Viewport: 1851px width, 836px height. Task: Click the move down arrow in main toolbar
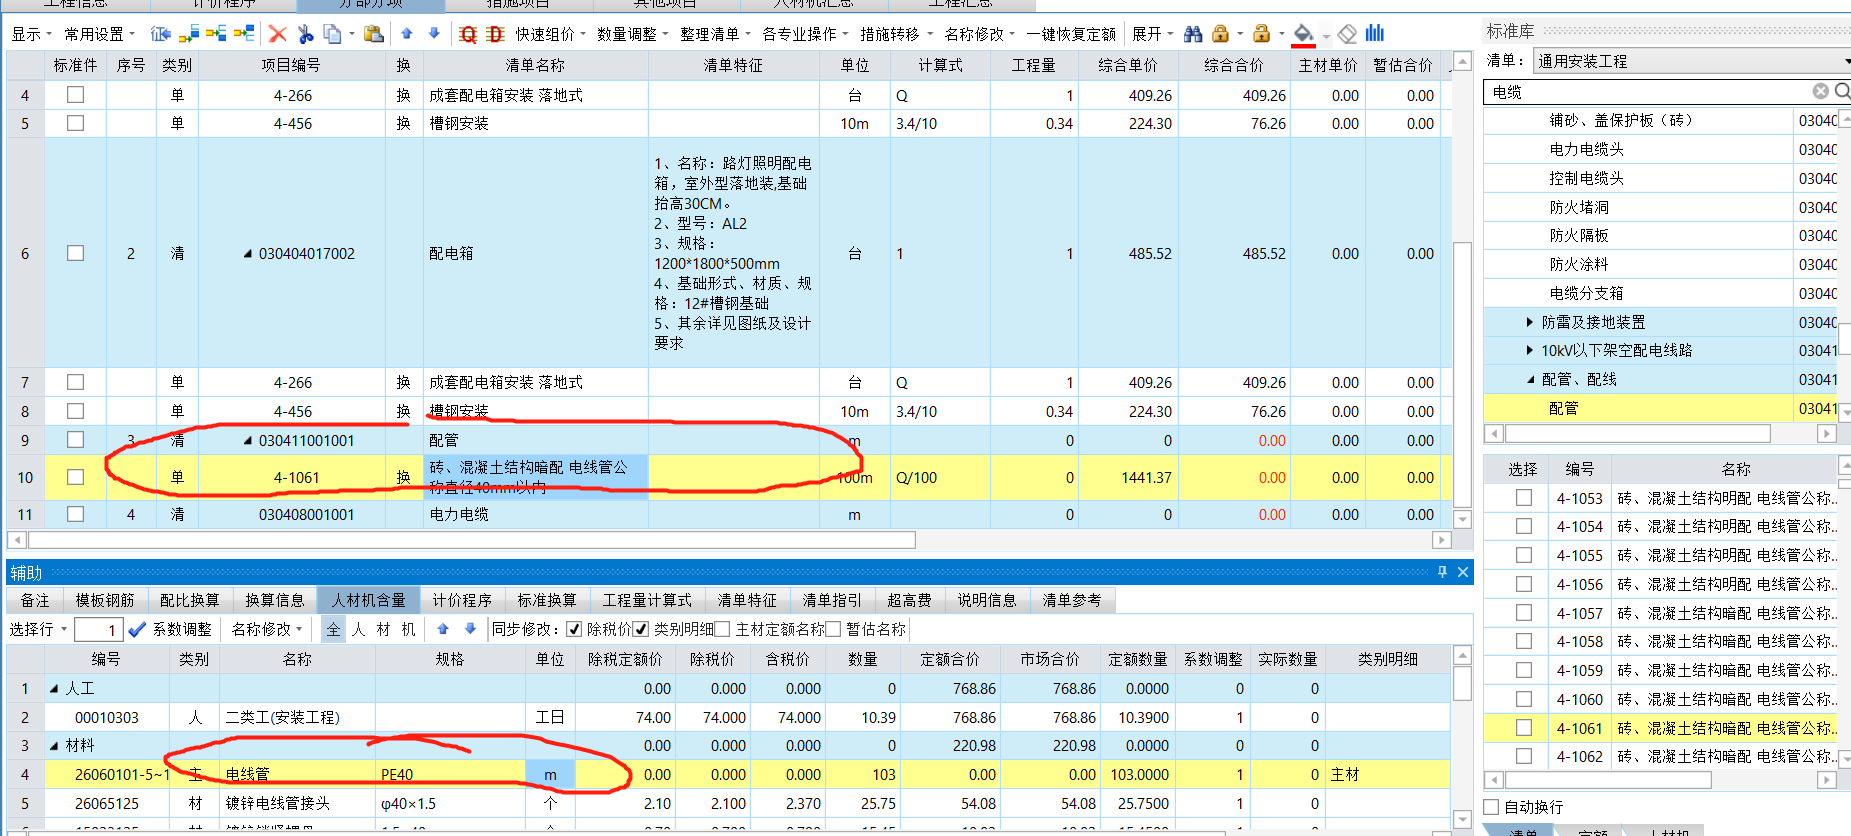point(434,33)
